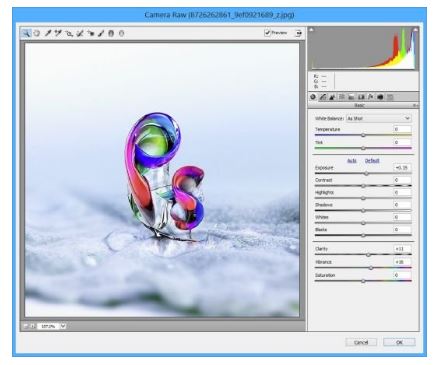The height and width of the screenshot is (365, 434).
Task: Click the Shadows slider handle
Action: [x=363, y=210]
